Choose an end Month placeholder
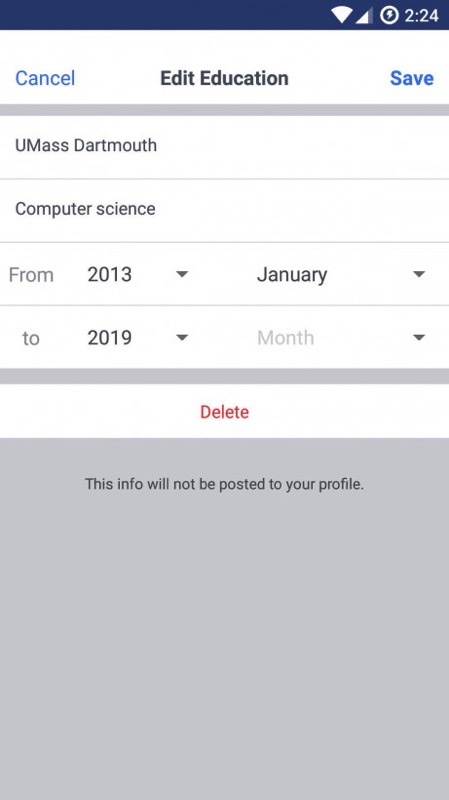449x800 pixels. point(285,338)
